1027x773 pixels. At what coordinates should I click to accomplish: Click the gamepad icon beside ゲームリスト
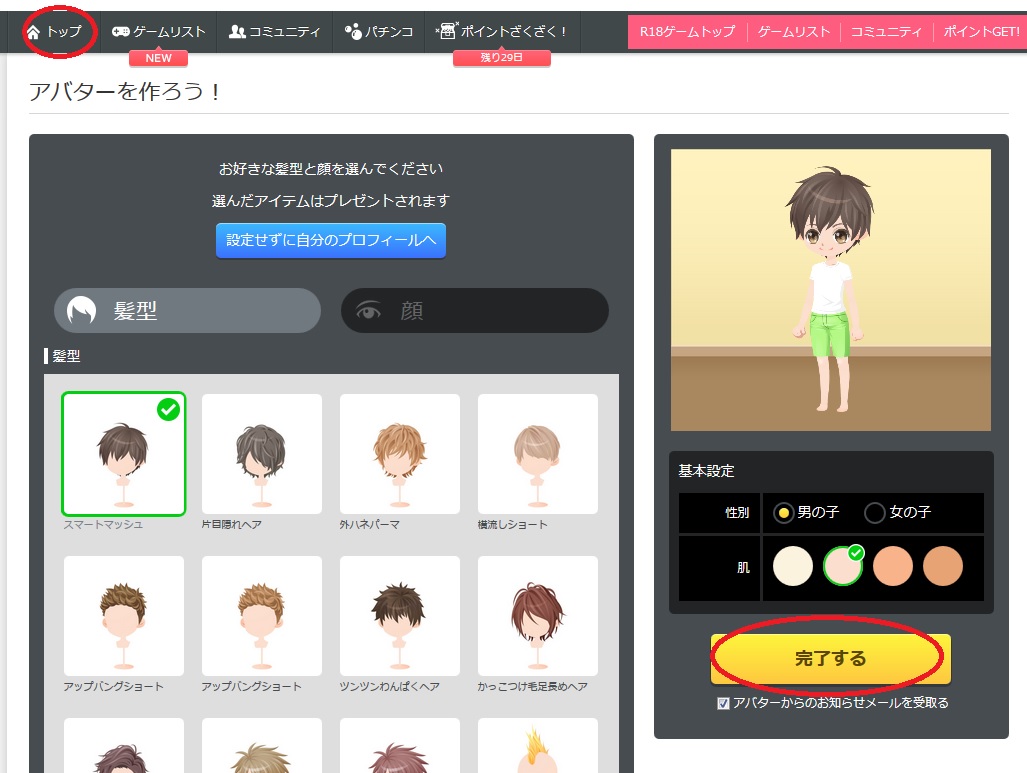pos(121,31)
